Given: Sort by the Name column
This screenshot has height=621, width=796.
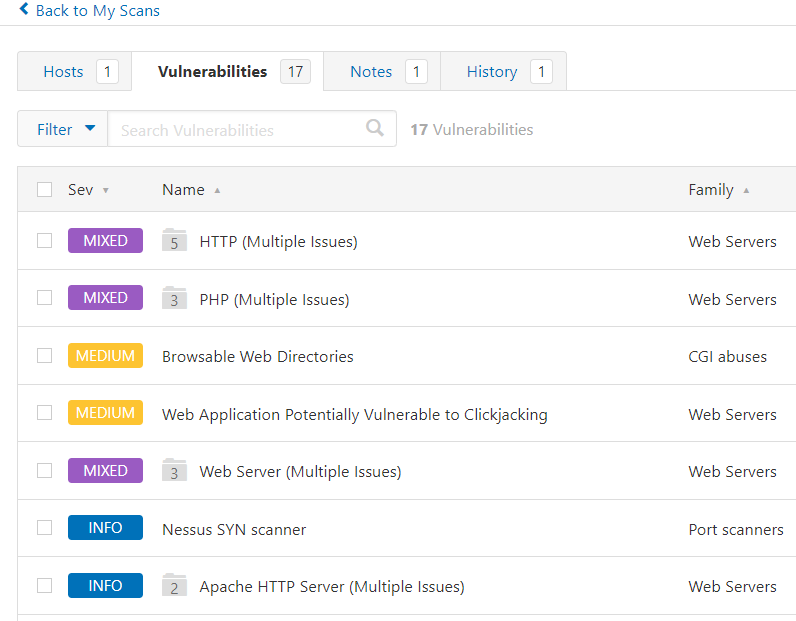Looking at the screenshot, I should 191,190.
